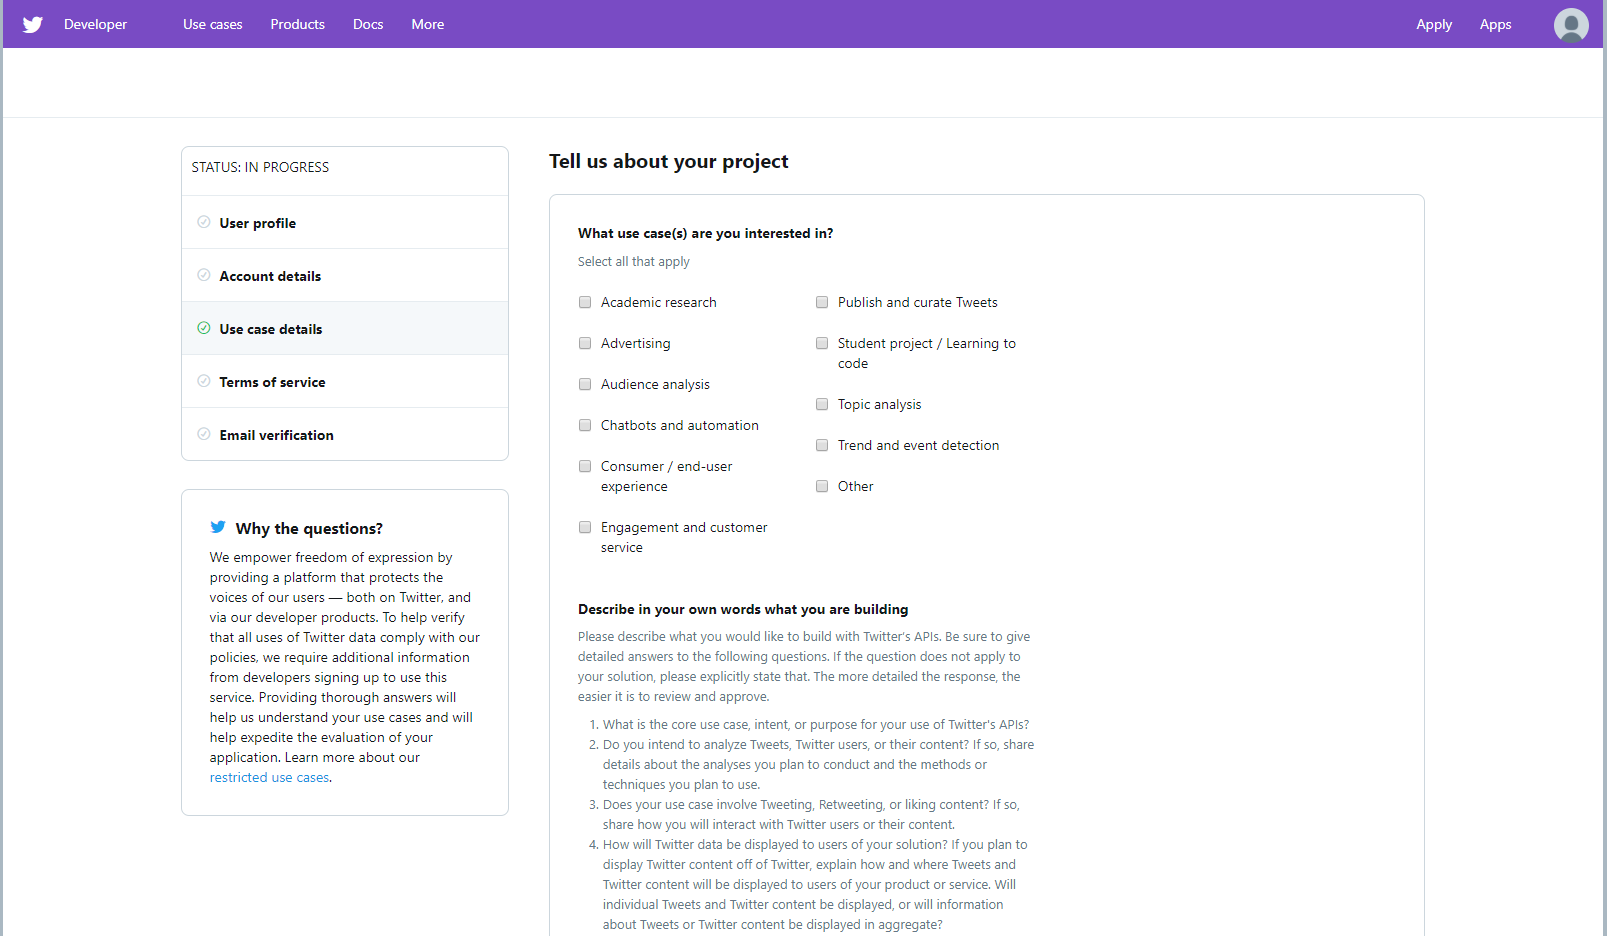Expand the More navigation menu
Viewport: 1607px width, 936px height.
click(427, 24)
